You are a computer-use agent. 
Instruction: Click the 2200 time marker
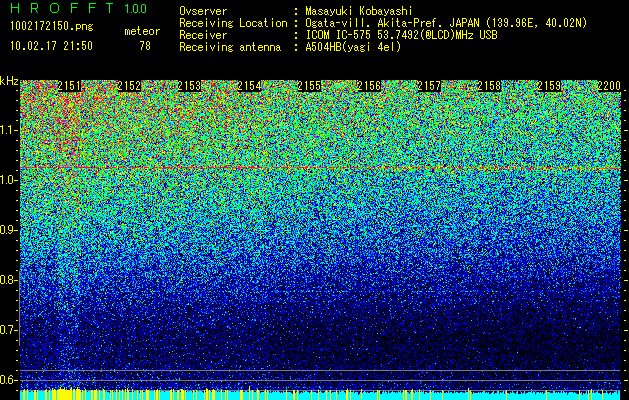(x=609, y=86)
